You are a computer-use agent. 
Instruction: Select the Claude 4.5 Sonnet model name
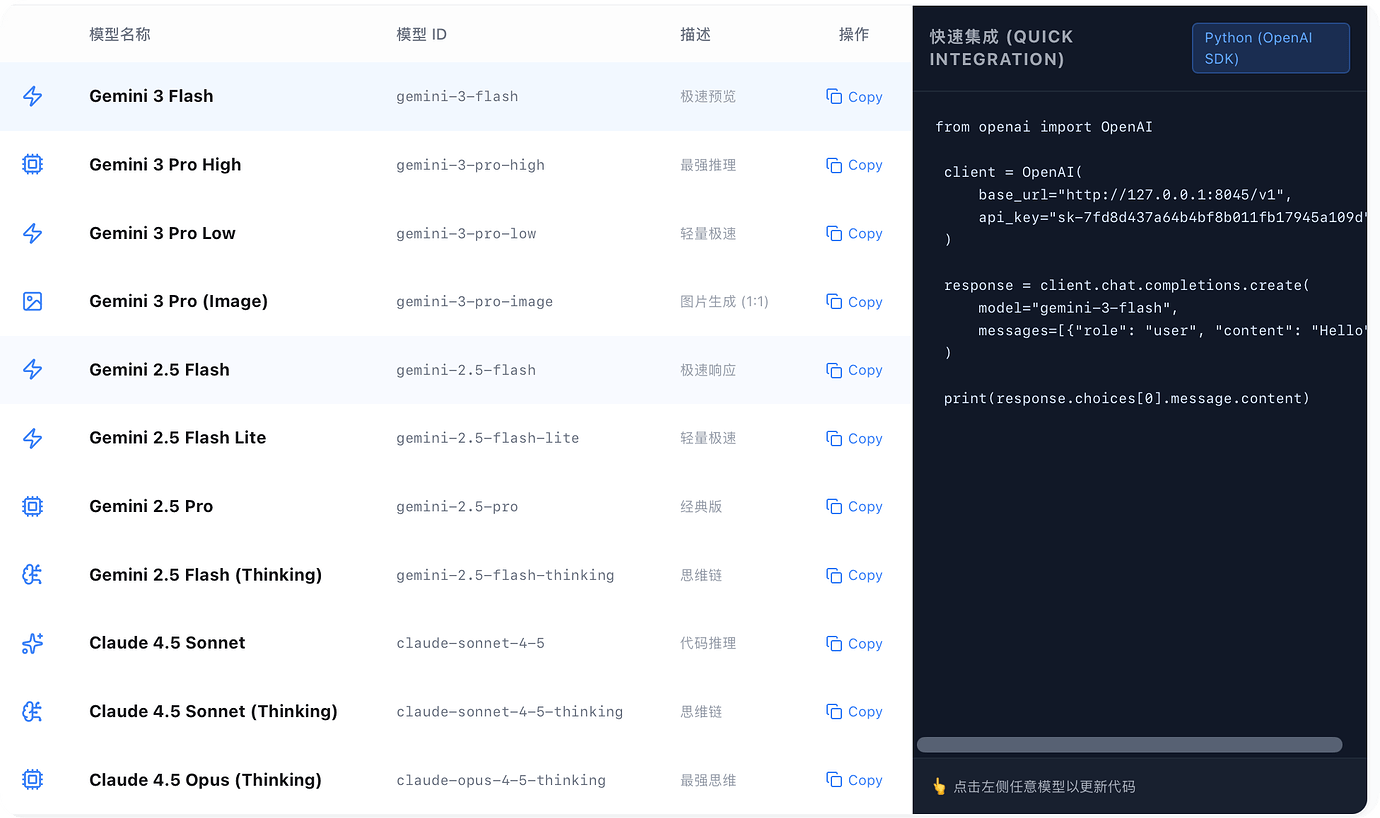tap(167, 643)
